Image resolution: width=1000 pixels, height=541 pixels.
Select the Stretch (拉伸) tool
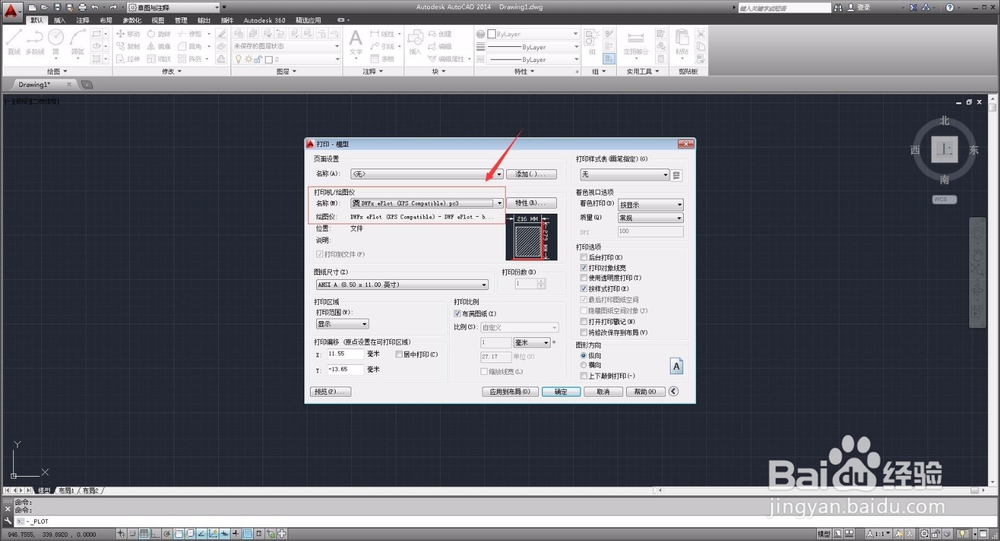click(x=128, y=59)
